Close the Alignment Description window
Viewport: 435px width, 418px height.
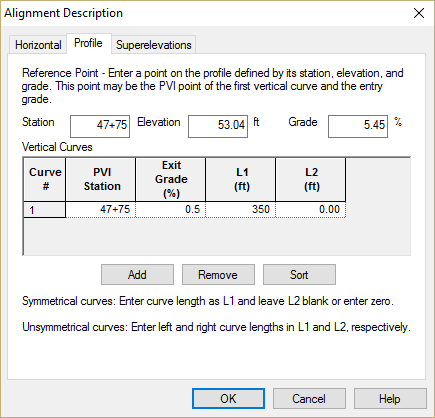(419, 13)
